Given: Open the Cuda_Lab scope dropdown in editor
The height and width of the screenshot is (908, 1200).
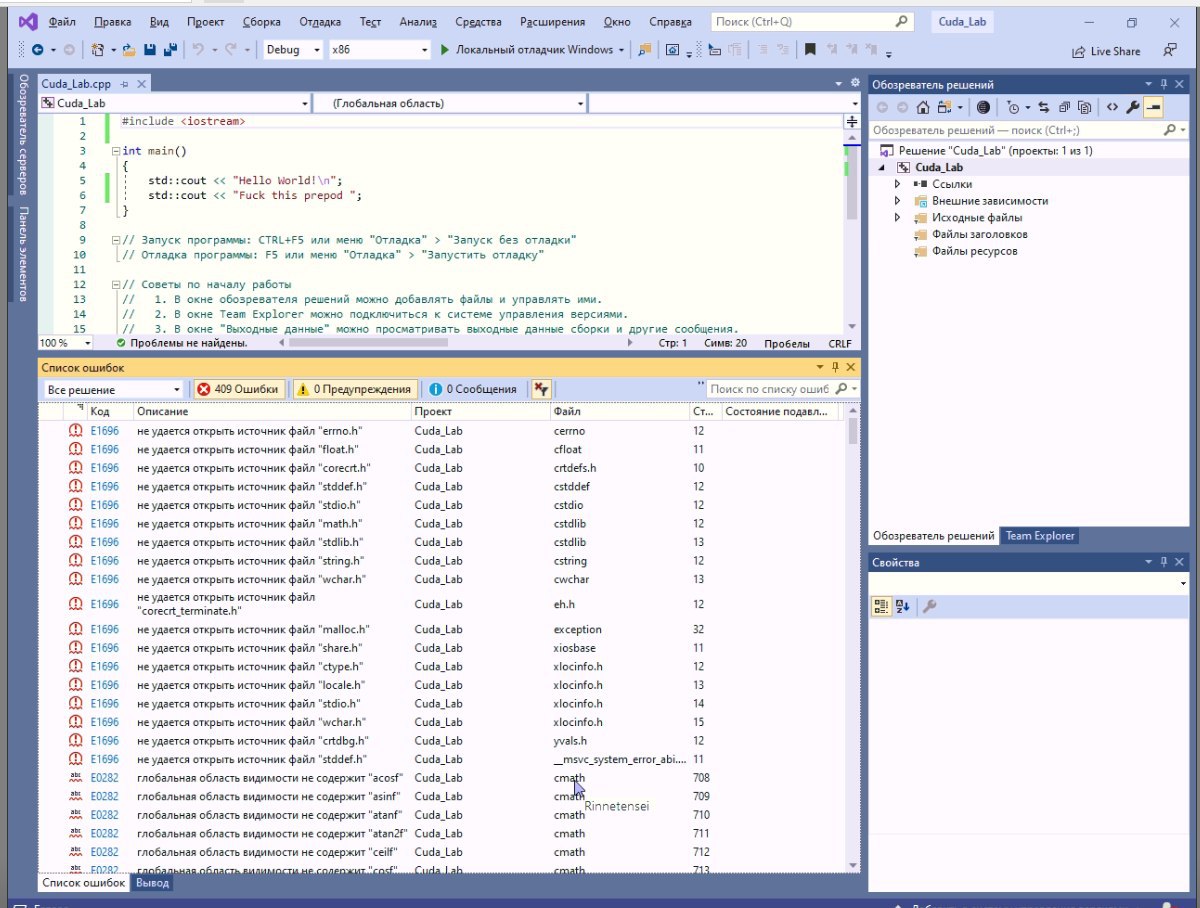Looking at the screenshot, I should coord(175,103).
